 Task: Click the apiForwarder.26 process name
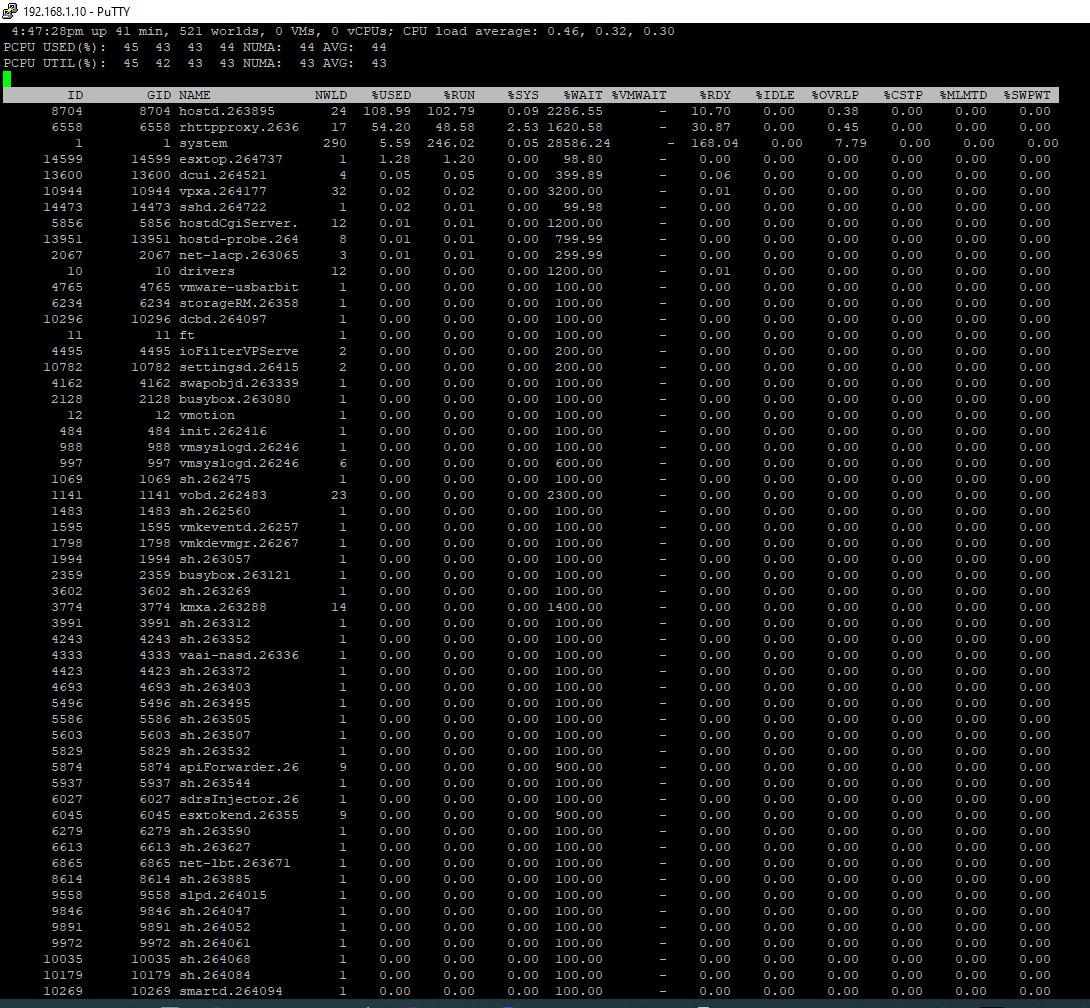(x=238, y=767)
